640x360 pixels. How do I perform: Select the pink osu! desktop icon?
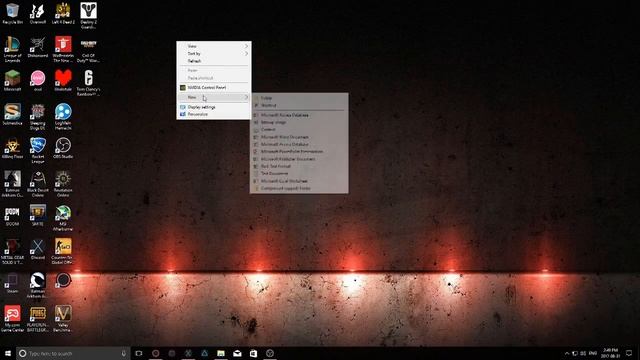[x=38, y=80]
